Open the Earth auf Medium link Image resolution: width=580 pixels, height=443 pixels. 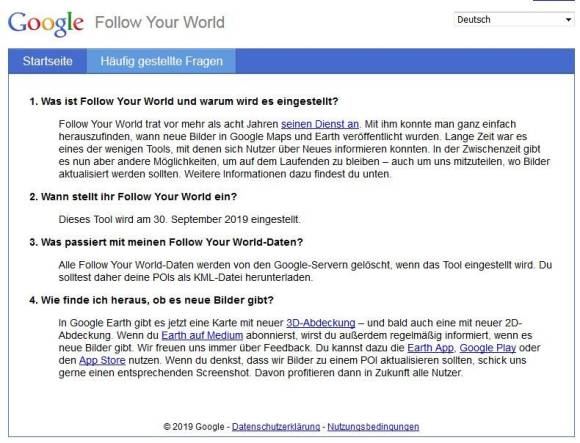(202, 336)
